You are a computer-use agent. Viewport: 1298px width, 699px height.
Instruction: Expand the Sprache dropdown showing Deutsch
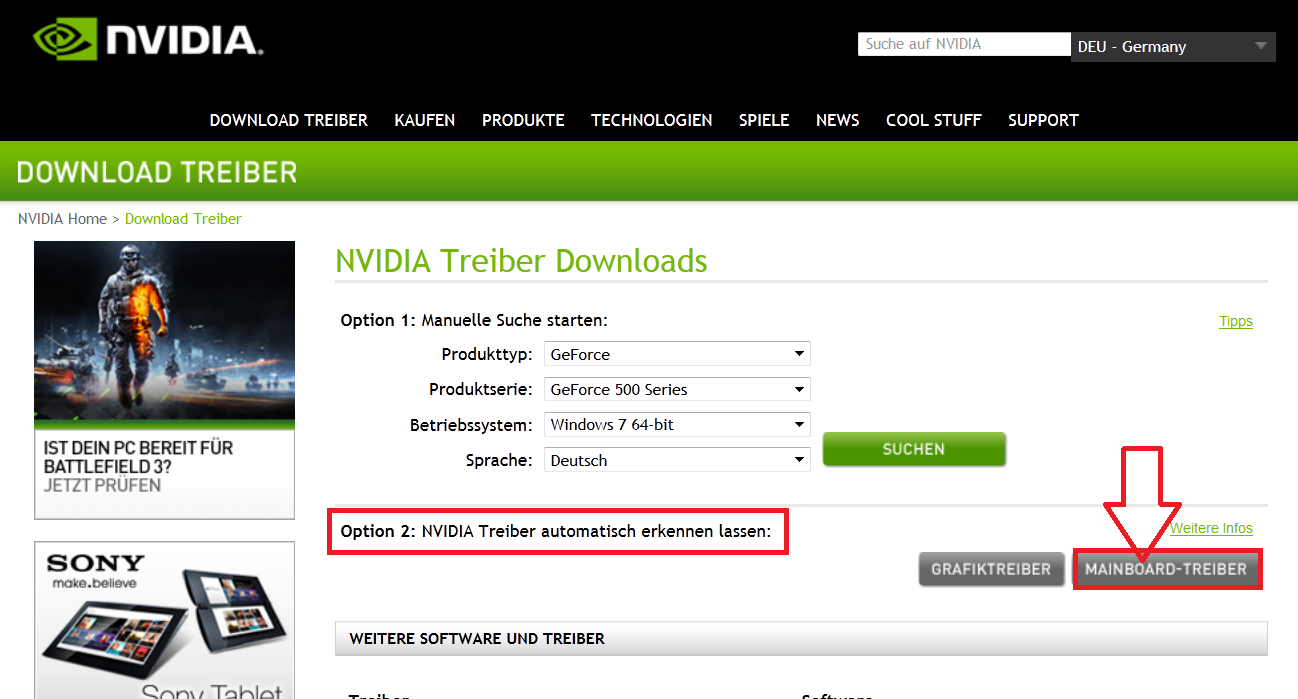pyautogui.click(x=677, y=460)
